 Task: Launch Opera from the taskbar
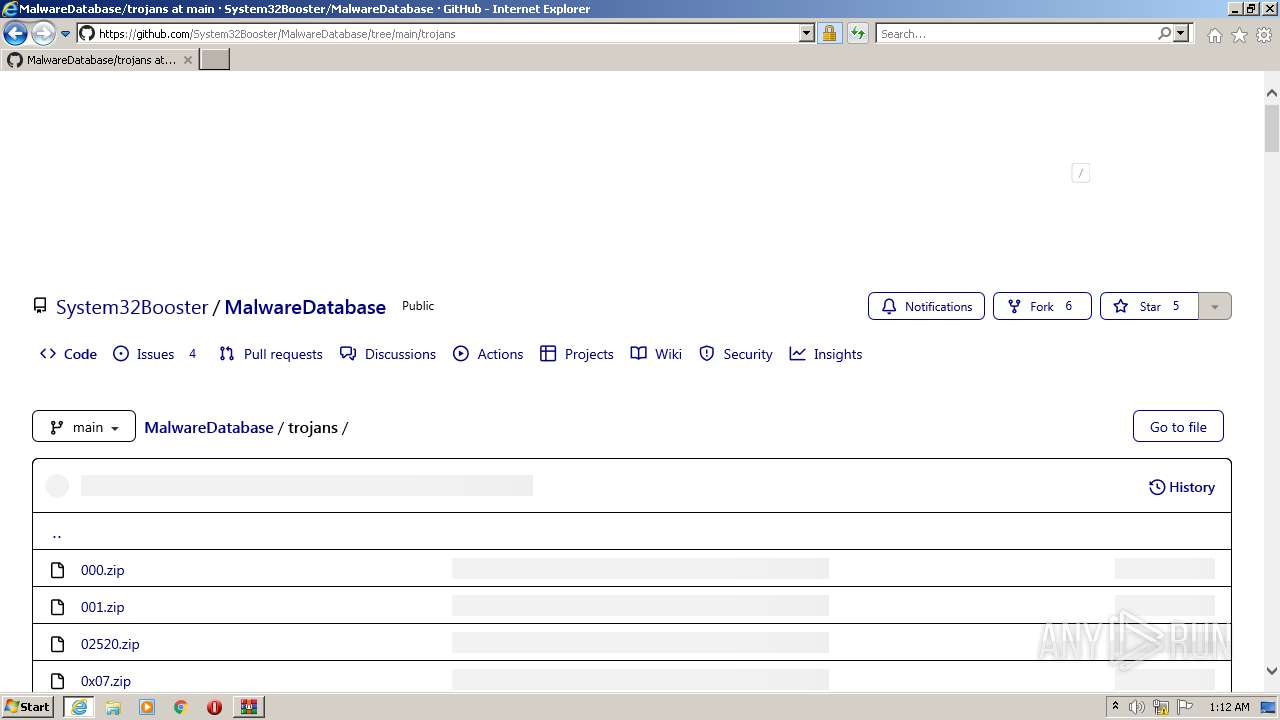214,707
